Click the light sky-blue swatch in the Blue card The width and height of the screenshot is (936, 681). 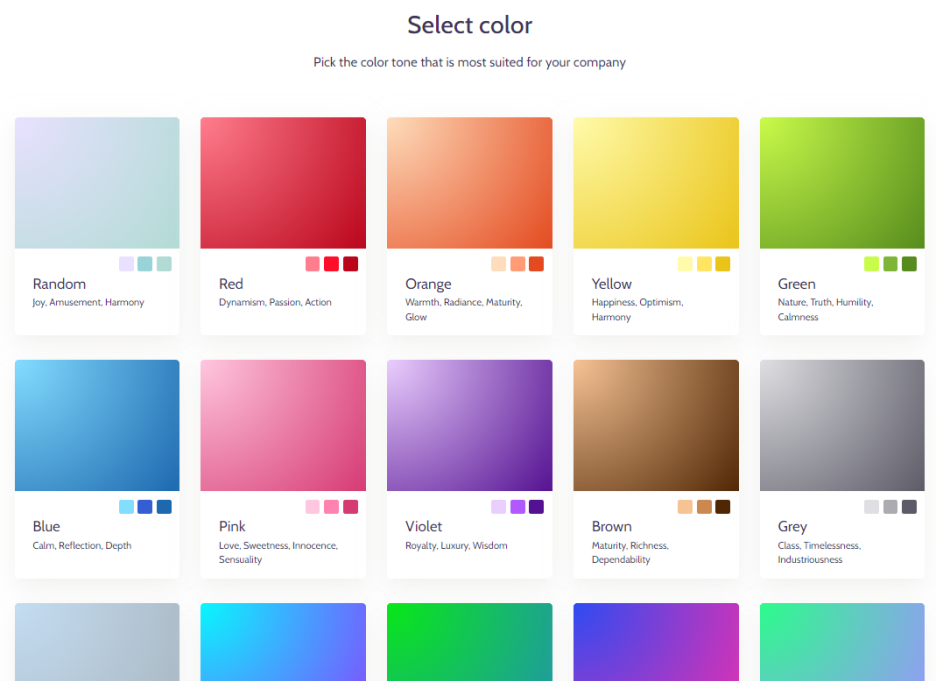point(126,507)
